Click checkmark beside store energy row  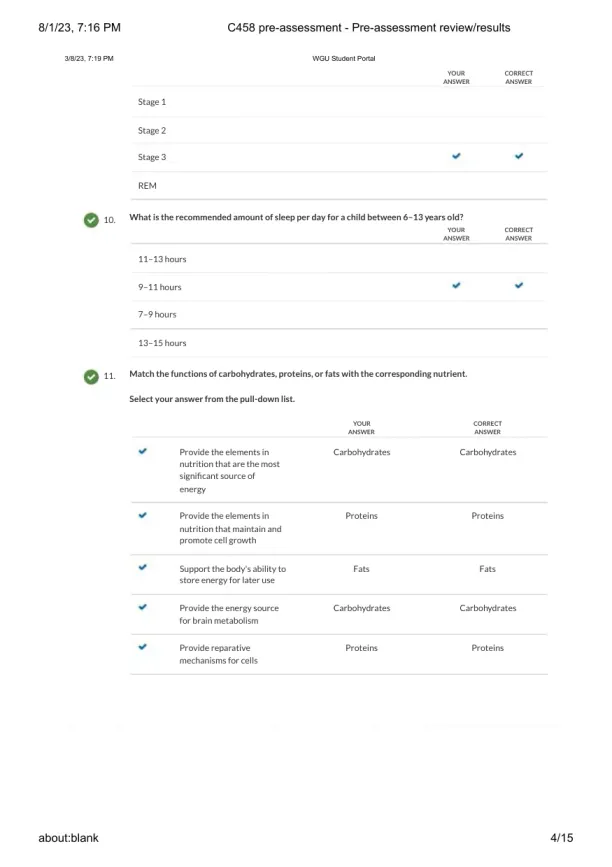pyautogui.click(x=143, y=567)
